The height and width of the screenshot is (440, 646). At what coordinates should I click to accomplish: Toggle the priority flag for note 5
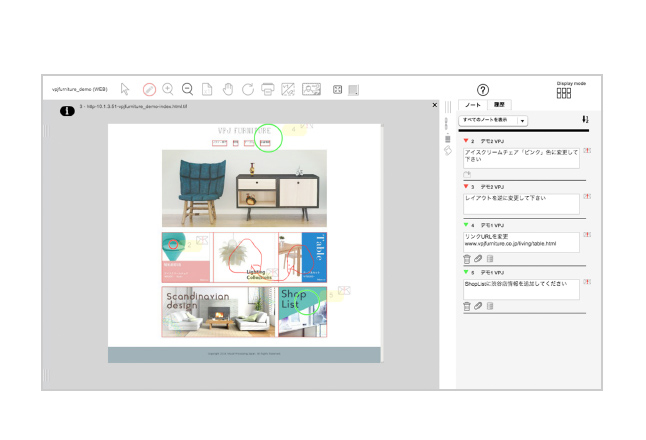587,283
